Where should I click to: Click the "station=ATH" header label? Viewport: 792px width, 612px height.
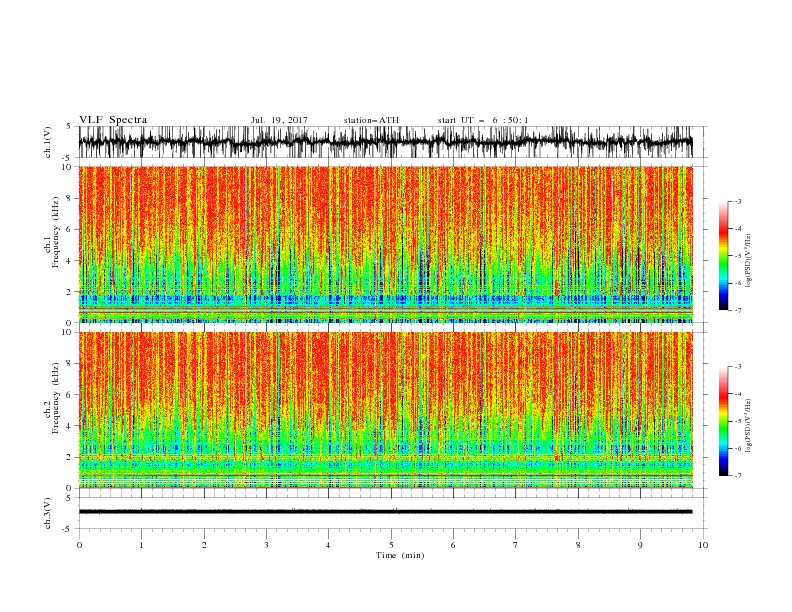371,120
